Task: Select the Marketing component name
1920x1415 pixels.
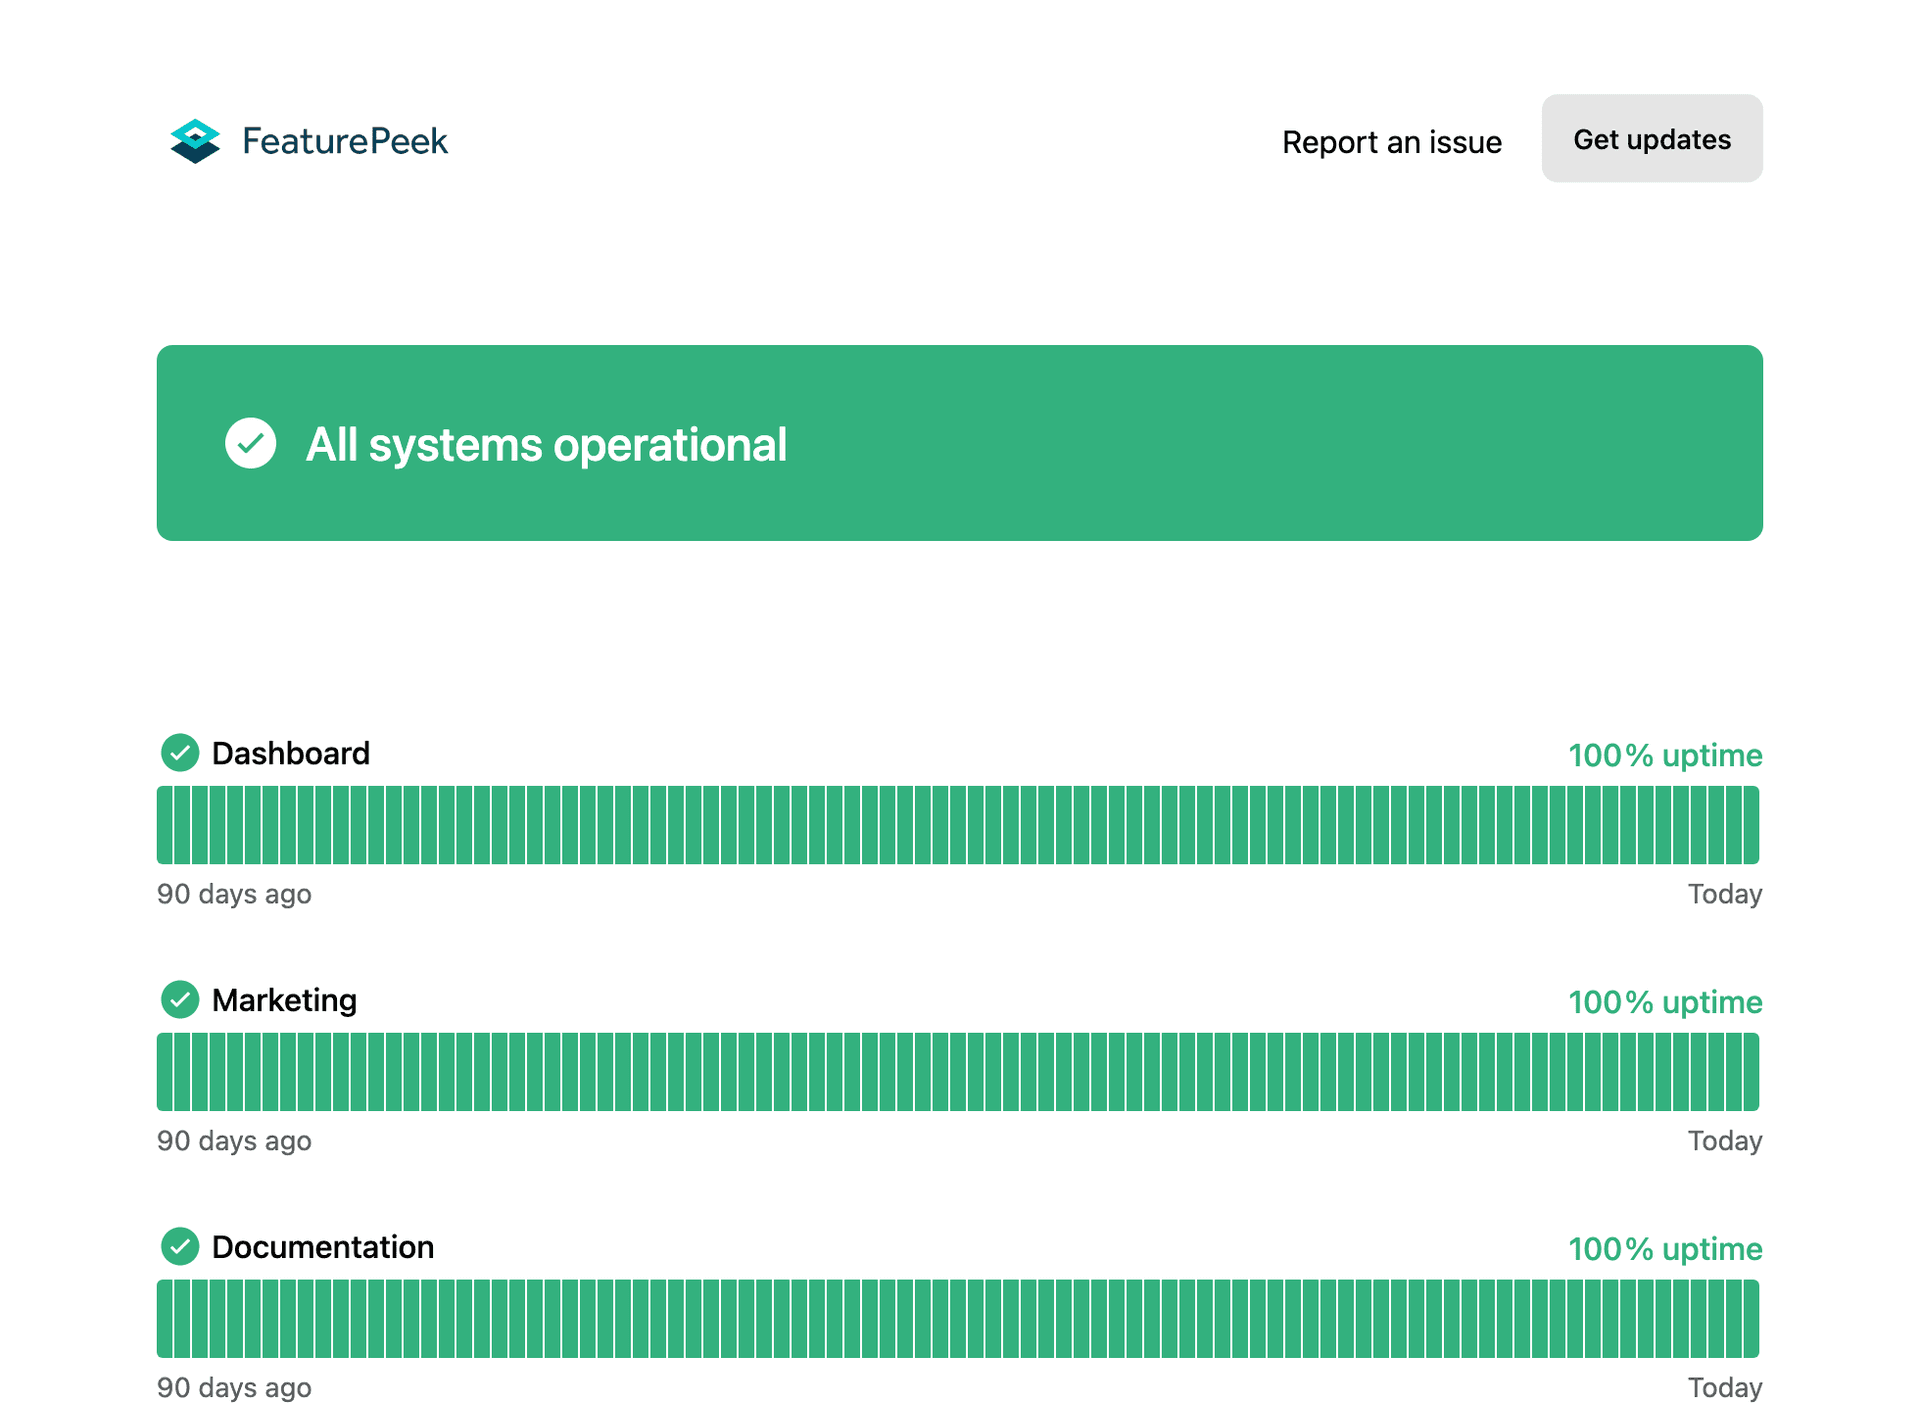Action: [x=284, y=1000]
